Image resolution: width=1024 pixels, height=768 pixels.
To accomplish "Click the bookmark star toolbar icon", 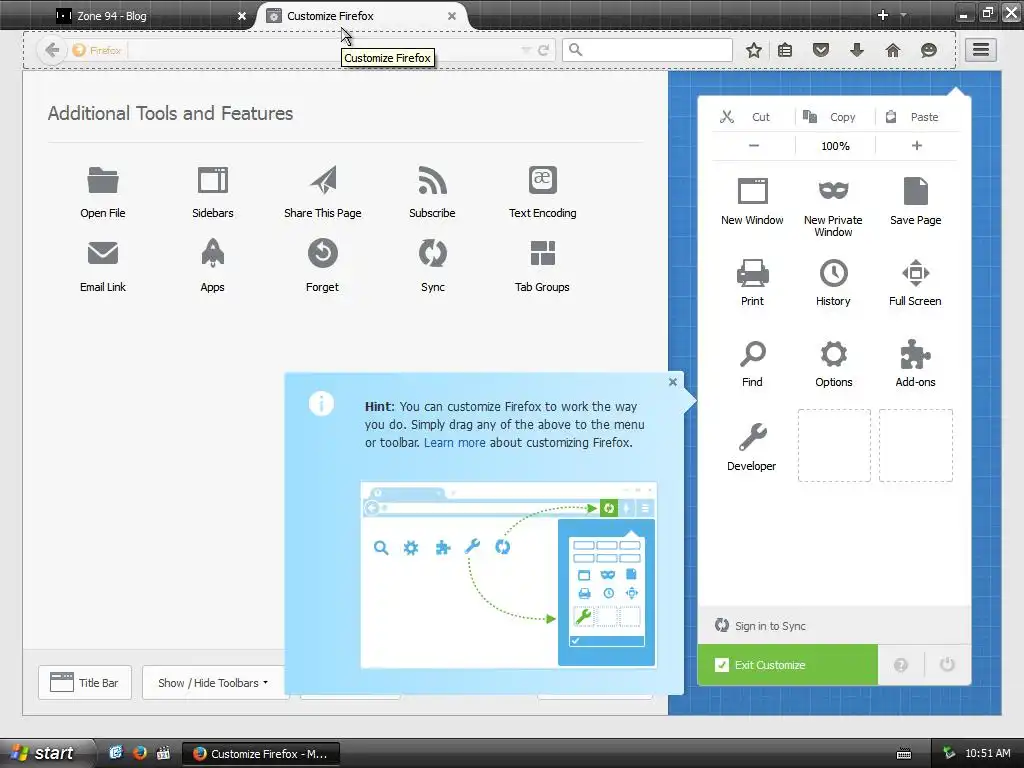I will [754, 50].
